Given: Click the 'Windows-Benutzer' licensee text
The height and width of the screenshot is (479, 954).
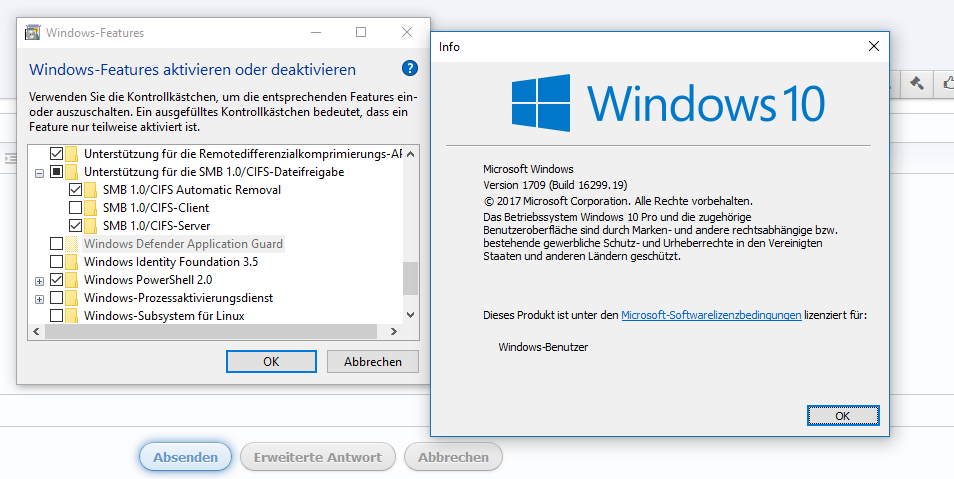Looking at the screenshot, I should [543, 347].
